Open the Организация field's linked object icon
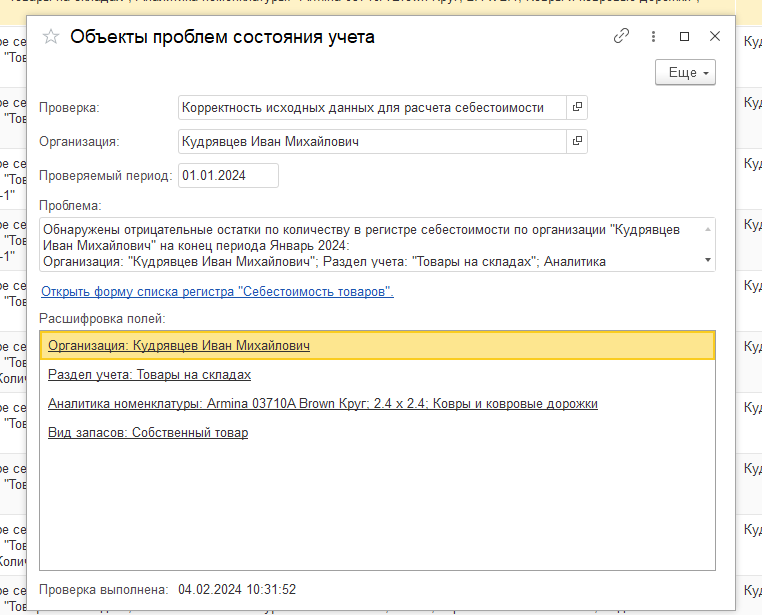762x615 pixels. (x=577, y=142)
